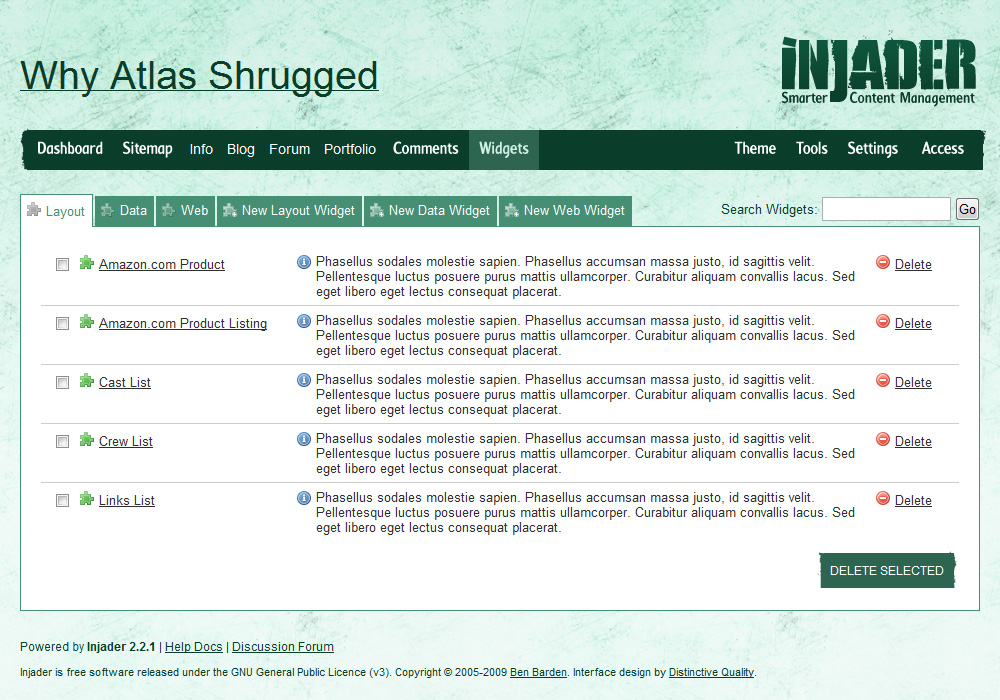Open the Crew List widget link
1000x700 pixels.
pyautogui.click(x=126, y=442)
